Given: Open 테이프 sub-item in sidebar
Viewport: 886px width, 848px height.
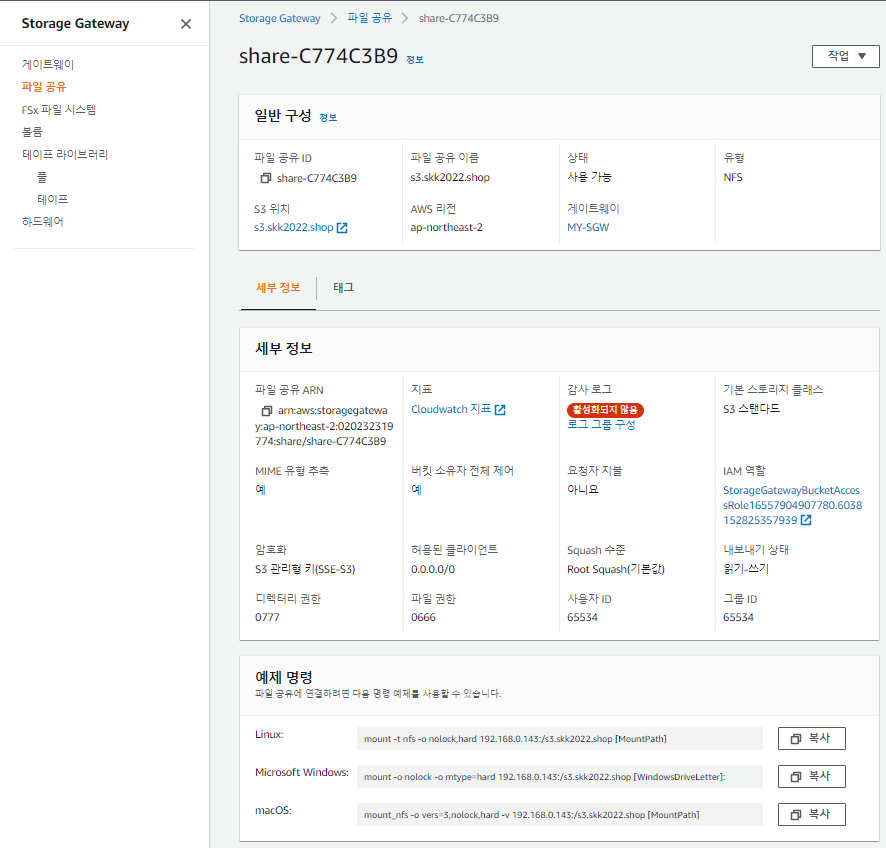Looking at the screenshot, I should (53, 199).
